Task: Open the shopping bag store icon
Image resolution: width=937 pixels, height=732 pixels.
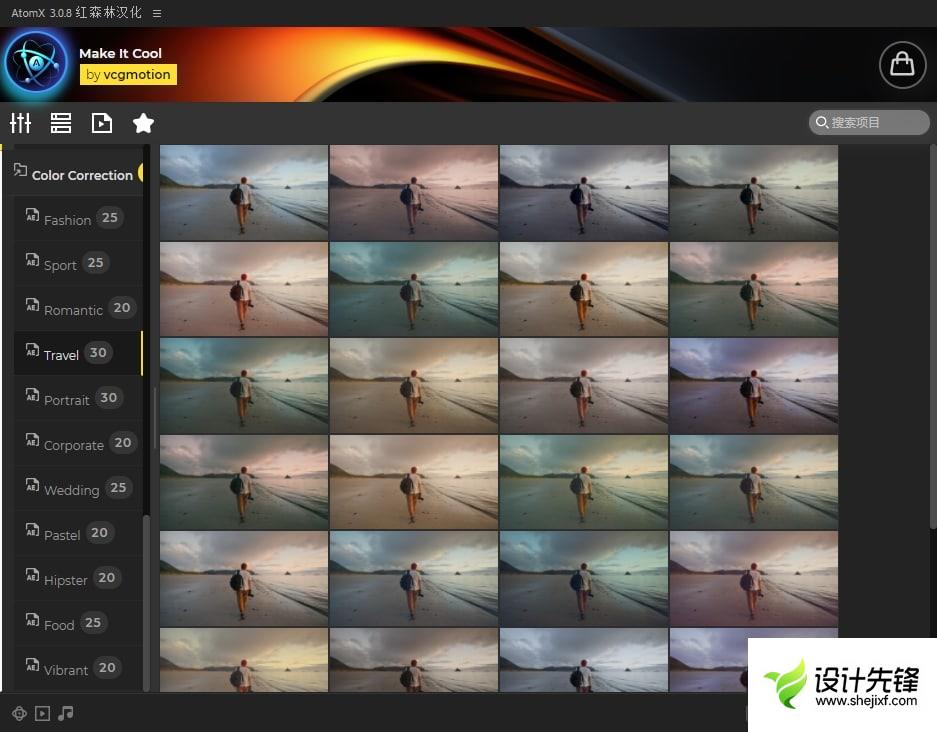Action: [x=902, y=64]
